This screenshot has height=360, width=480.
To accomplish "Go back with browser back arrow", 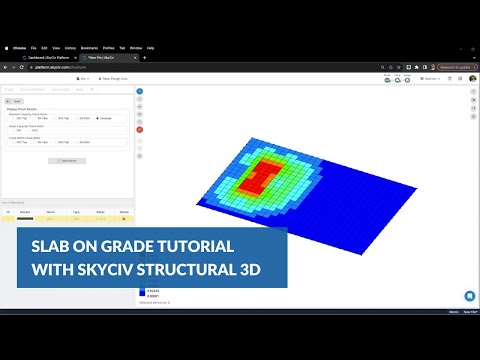I will pyautogui.click(x=5, y=67).
